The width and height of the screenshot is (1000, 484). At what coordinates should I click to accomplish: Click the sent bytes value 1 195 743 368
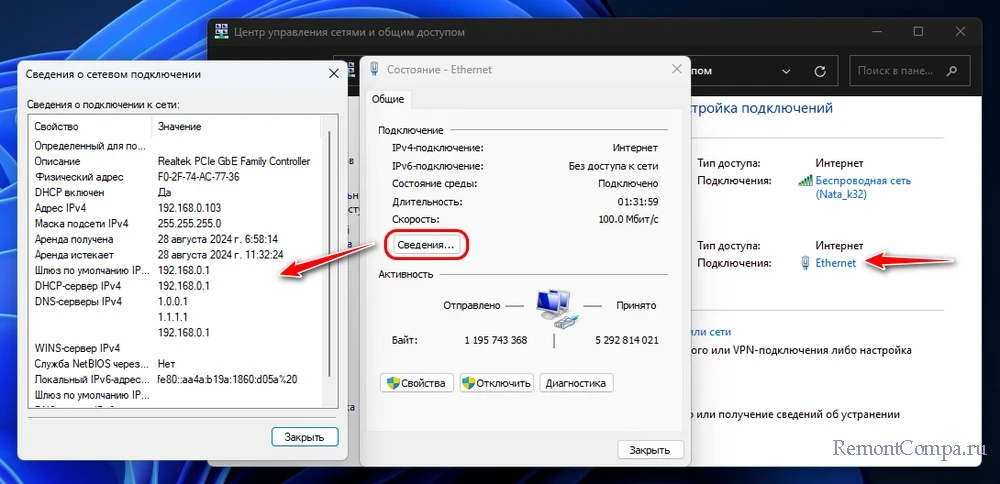[x=496, y=340]
